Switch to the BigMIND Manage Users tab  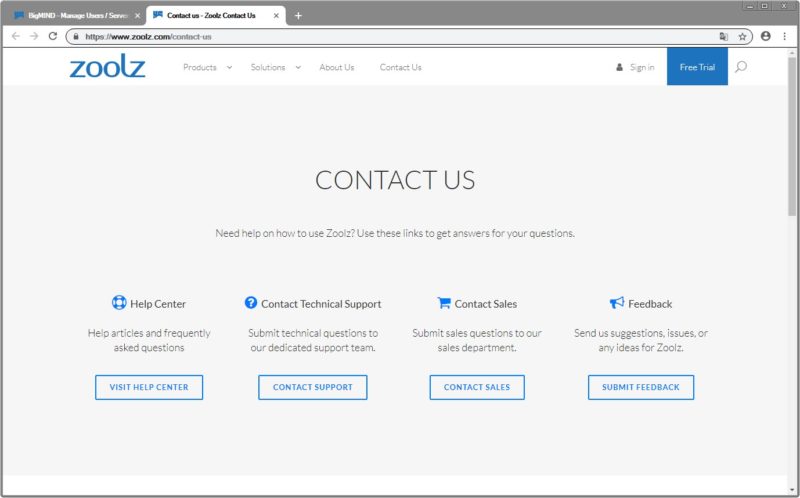click(77, 16)
